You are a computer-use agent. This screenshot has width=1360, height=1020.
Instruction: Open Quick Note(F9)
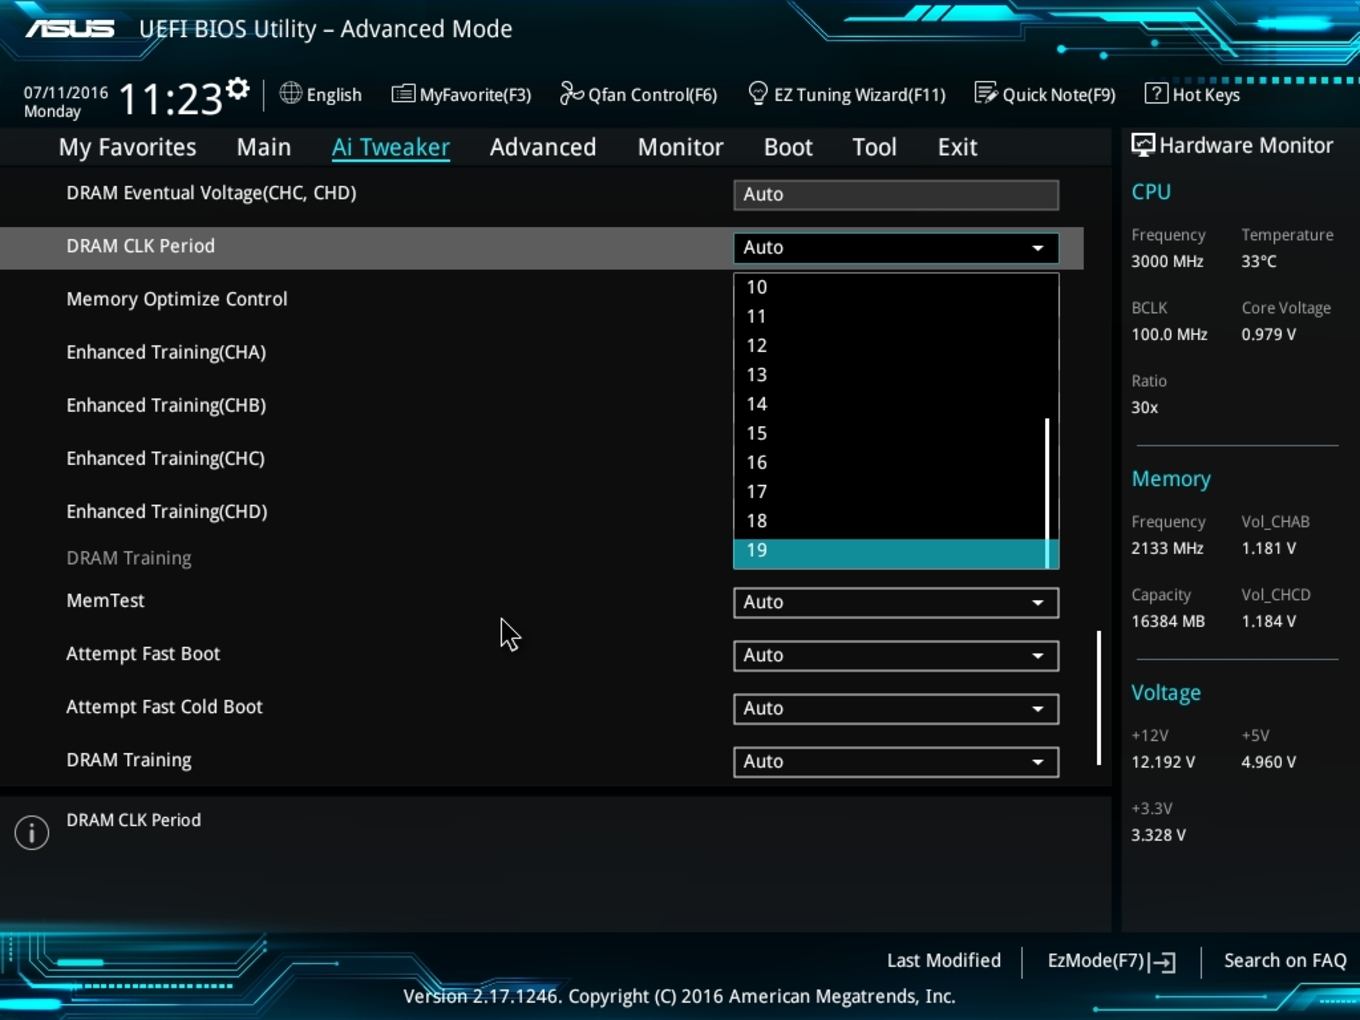(1045, 94)
